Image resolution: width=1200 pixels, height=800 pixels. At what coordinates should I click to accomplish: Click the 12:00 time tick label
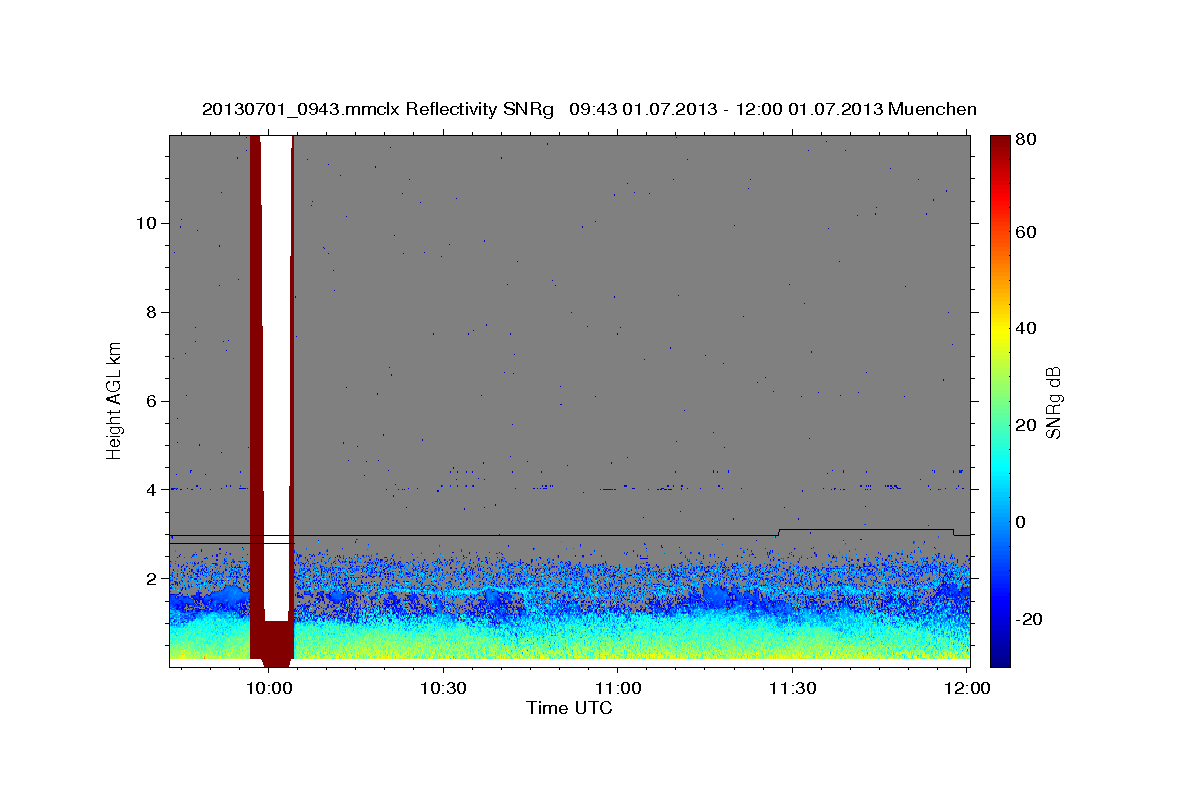tap(966, 689)
